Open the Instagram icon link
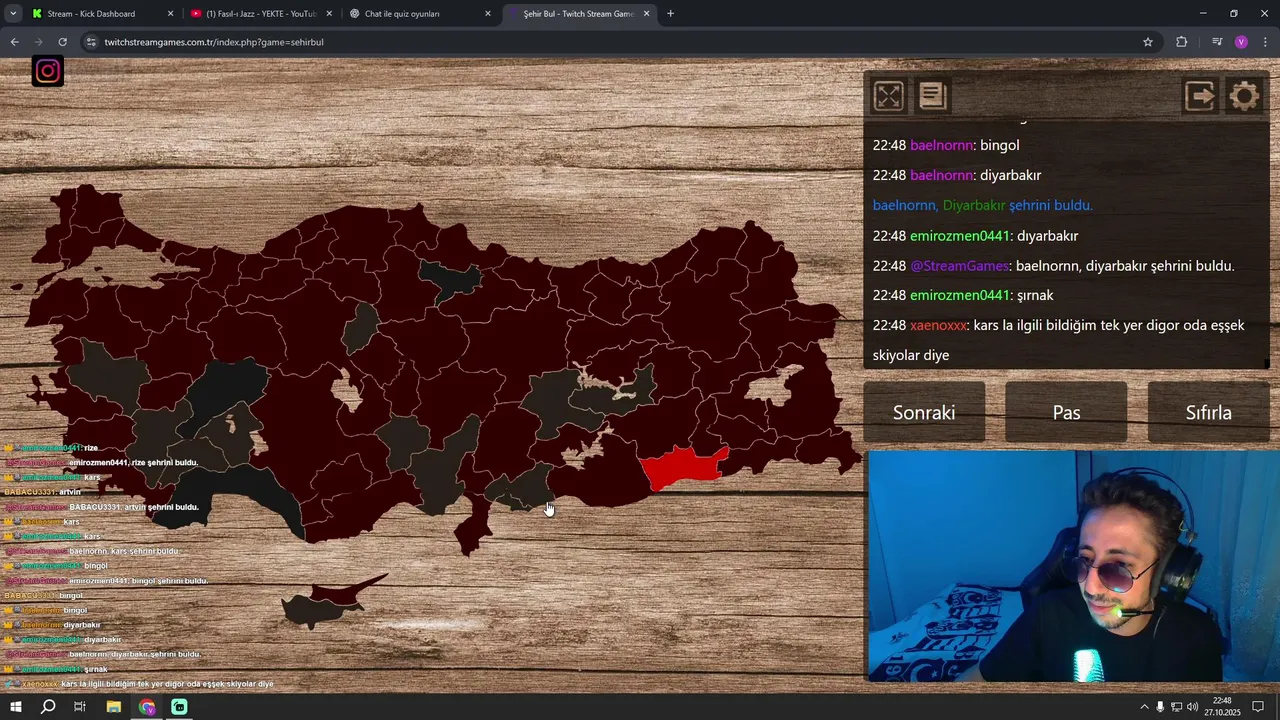 pos(47,71)
